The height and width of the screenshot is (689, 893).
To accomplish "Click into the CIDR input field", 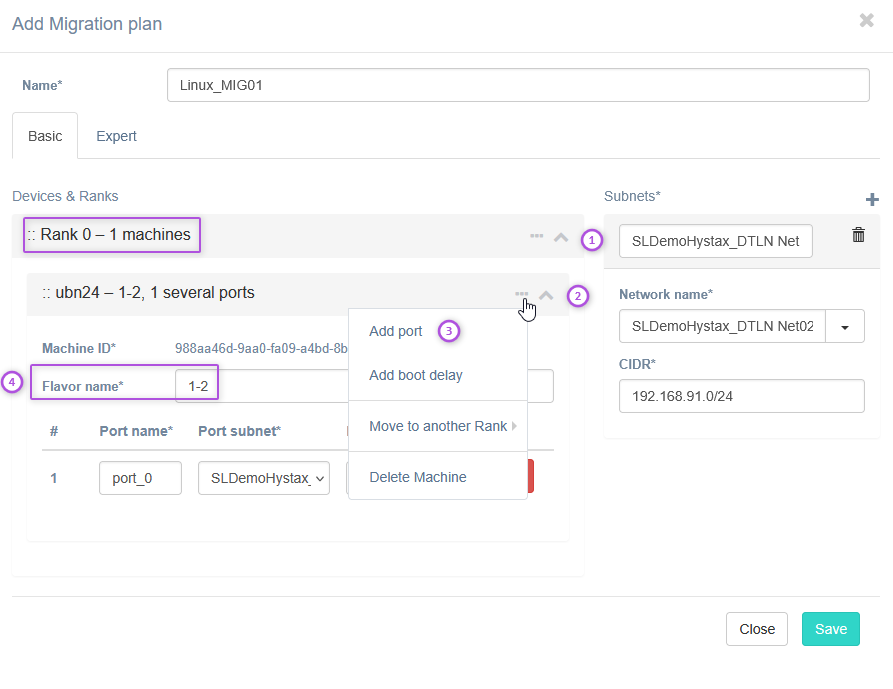I will coord(741,396).
